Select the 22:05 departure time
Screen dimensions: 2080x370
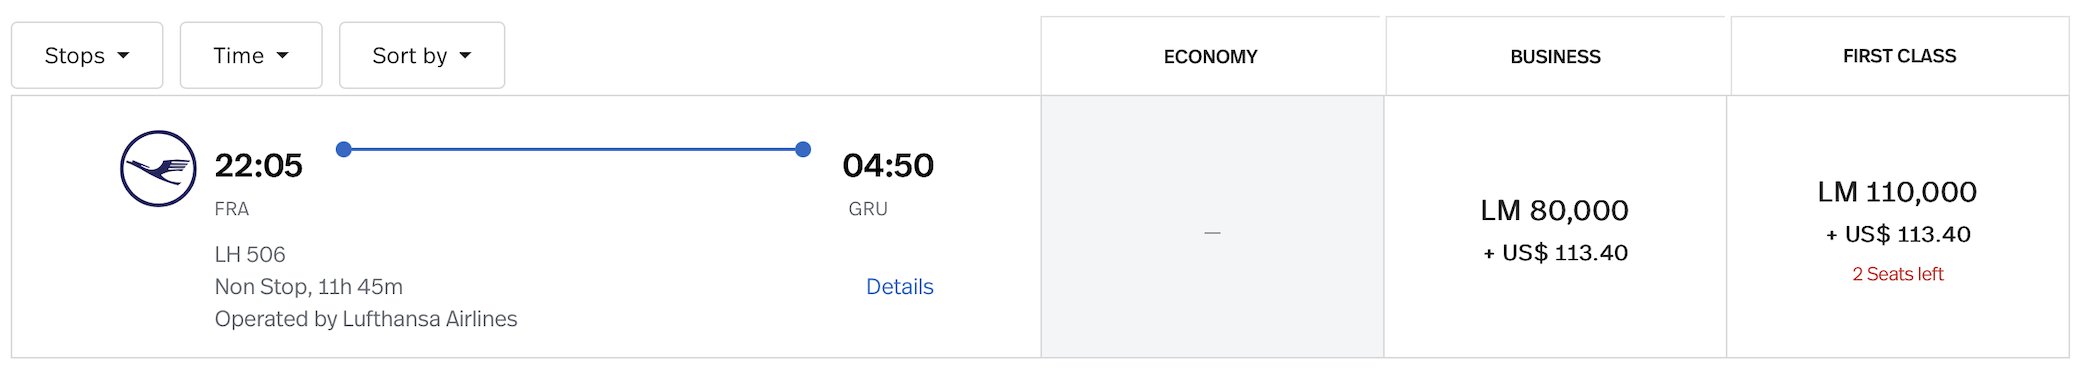258,165
